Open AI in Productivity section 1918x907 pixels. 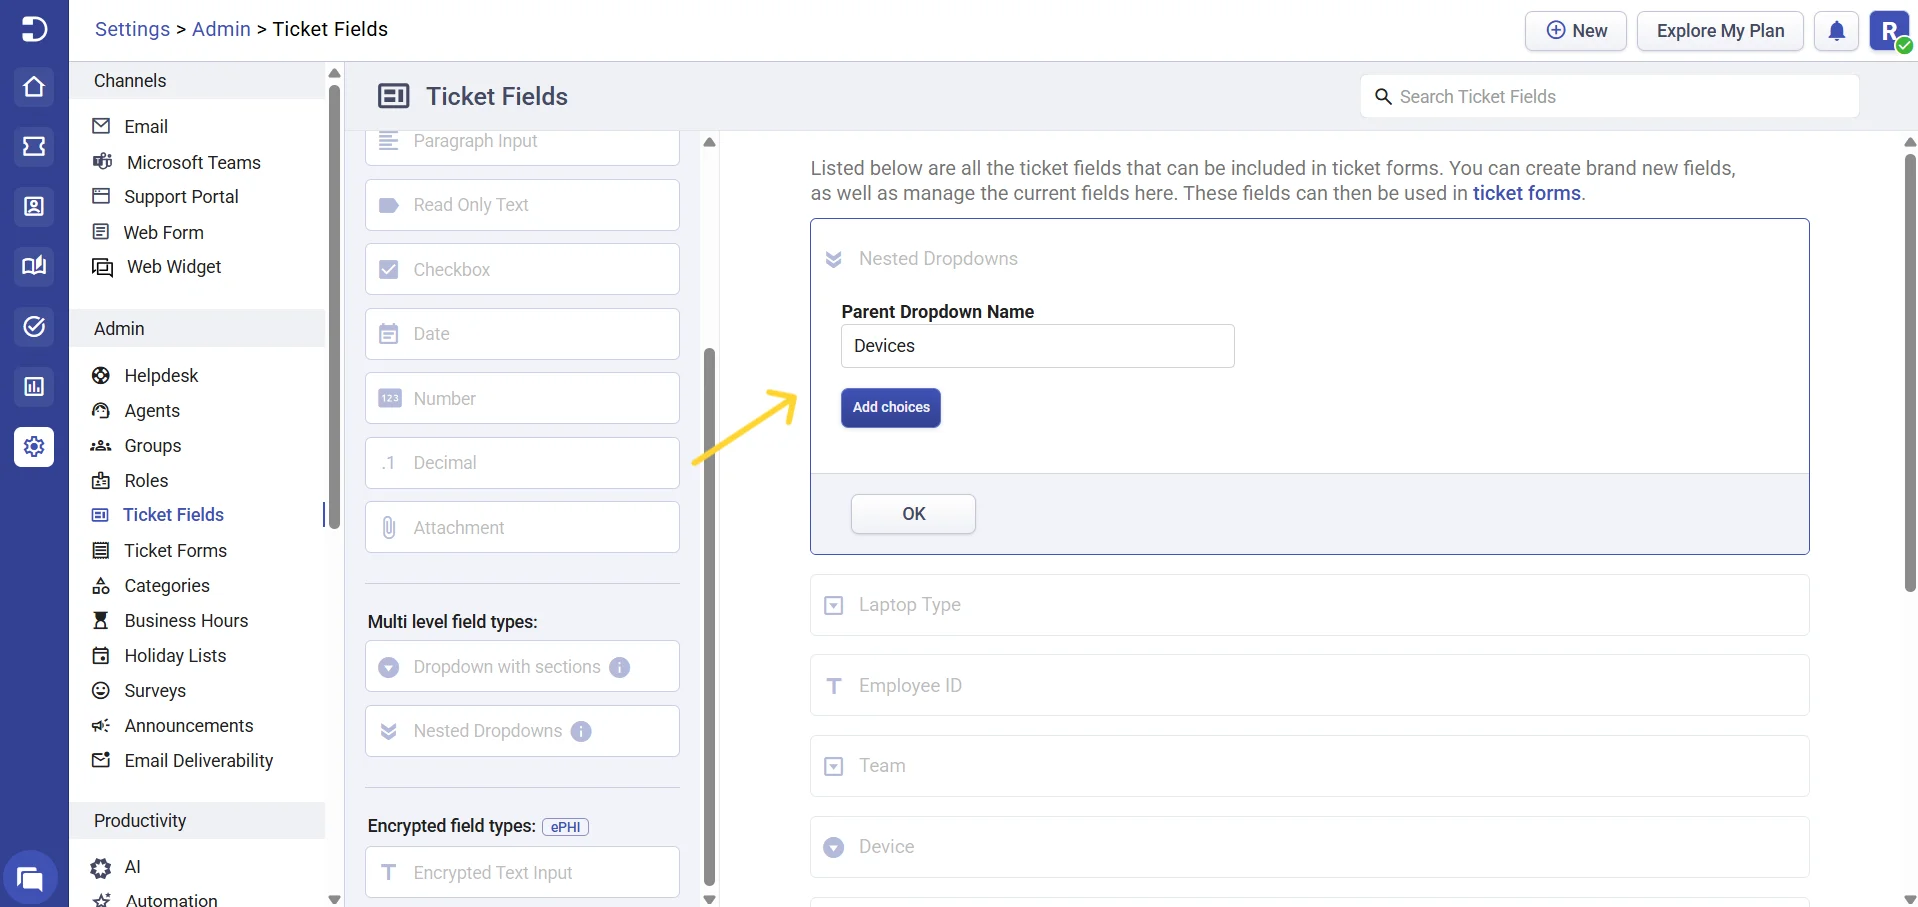(132, 867)
